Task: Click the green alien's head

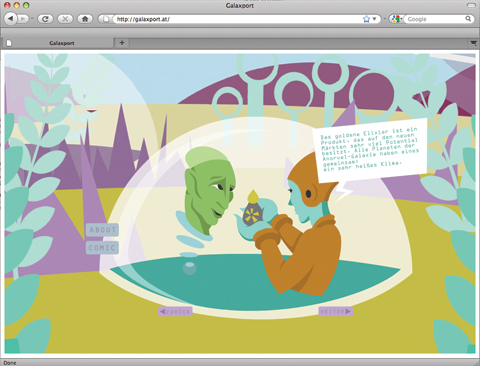Action: pyautogui.click(x=209, y=190)
